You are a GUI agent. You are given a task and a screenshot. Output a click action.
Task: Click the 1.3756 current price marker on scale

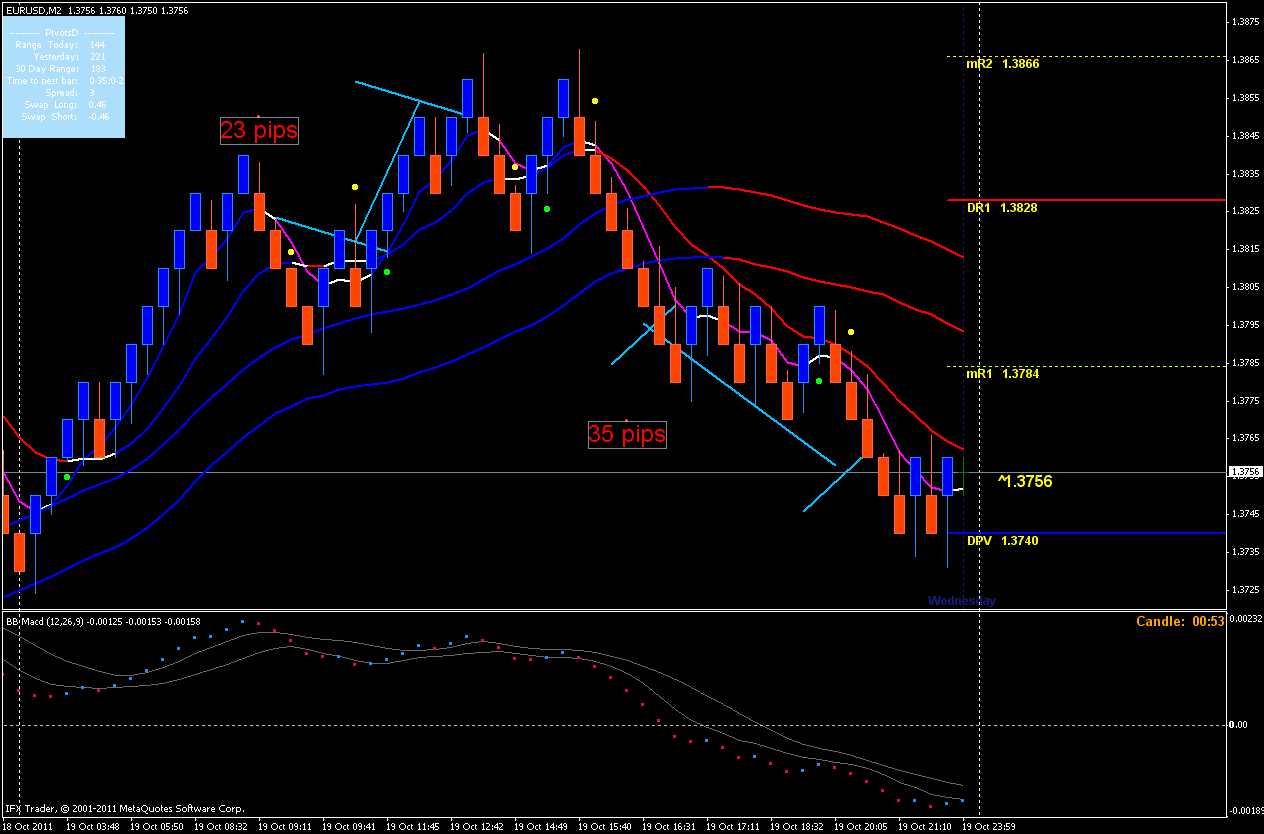click(1245, 472)
